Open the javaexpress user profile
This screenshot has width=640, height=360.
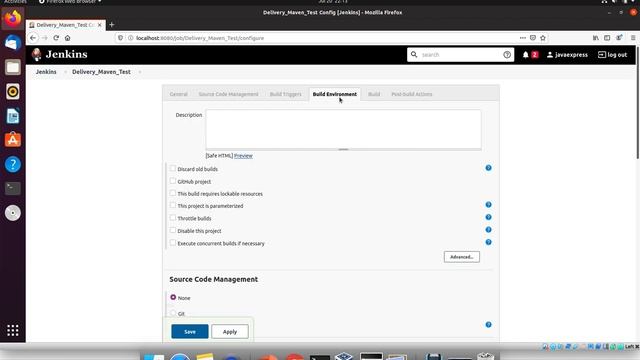click(x=567, y=55)
